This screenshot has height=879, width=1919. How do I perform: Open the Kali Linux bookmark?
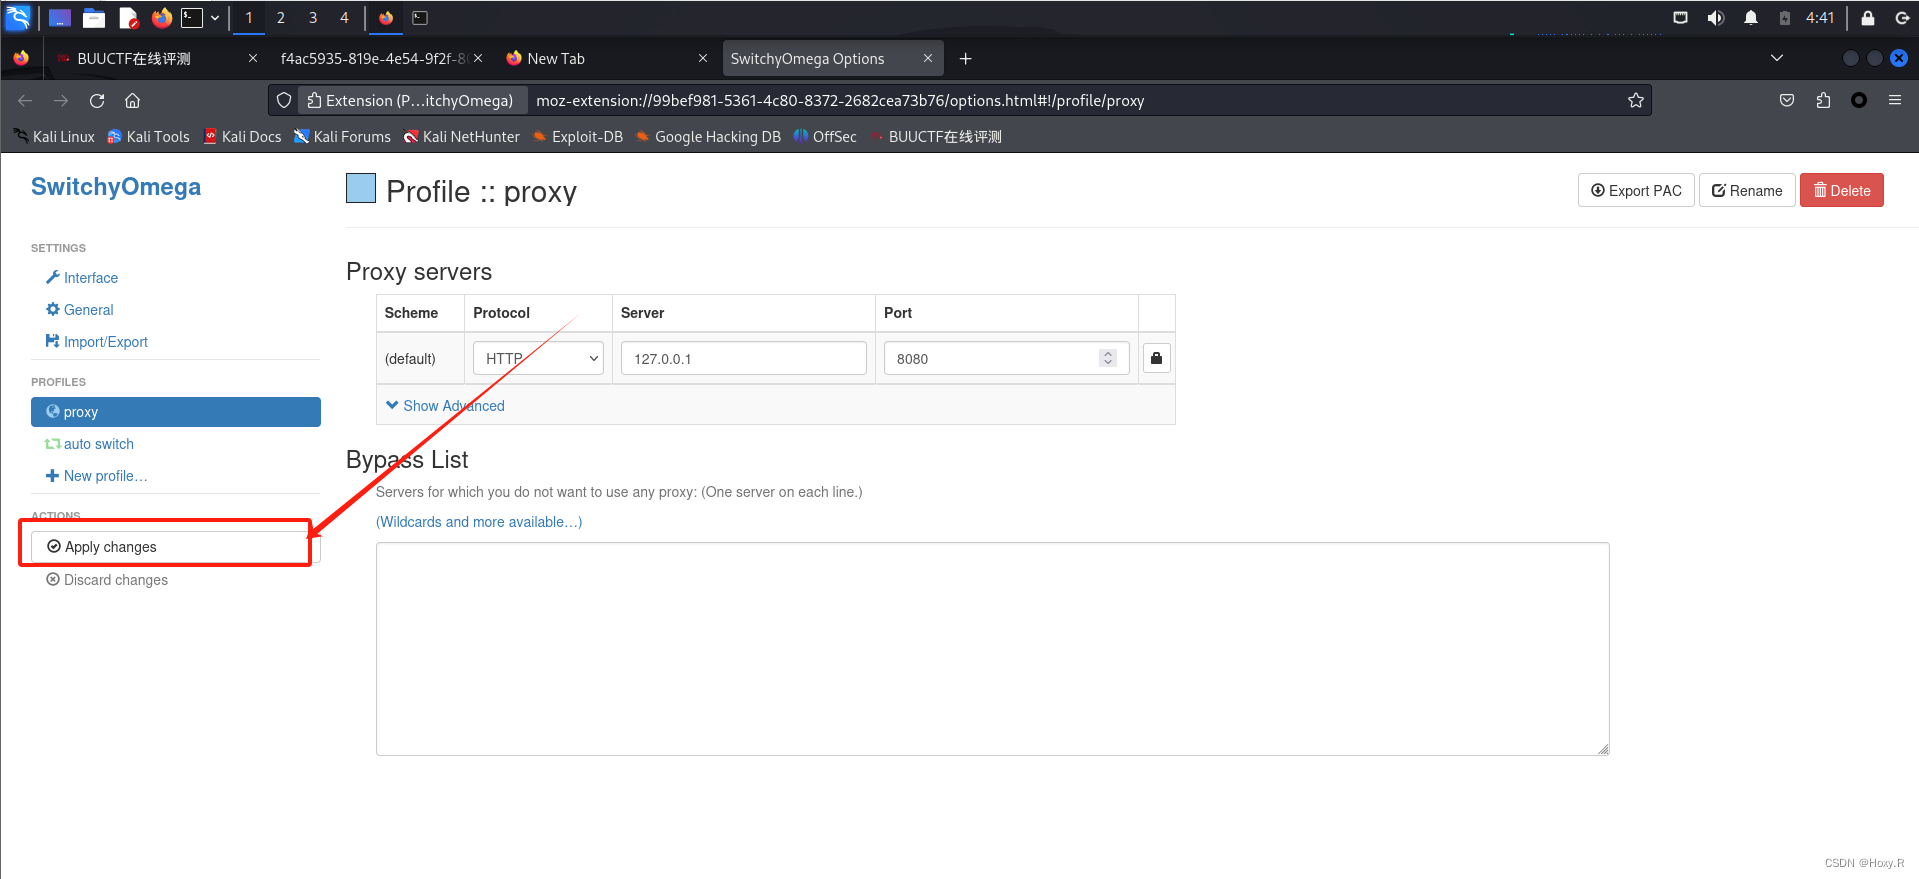pos(54,137)
